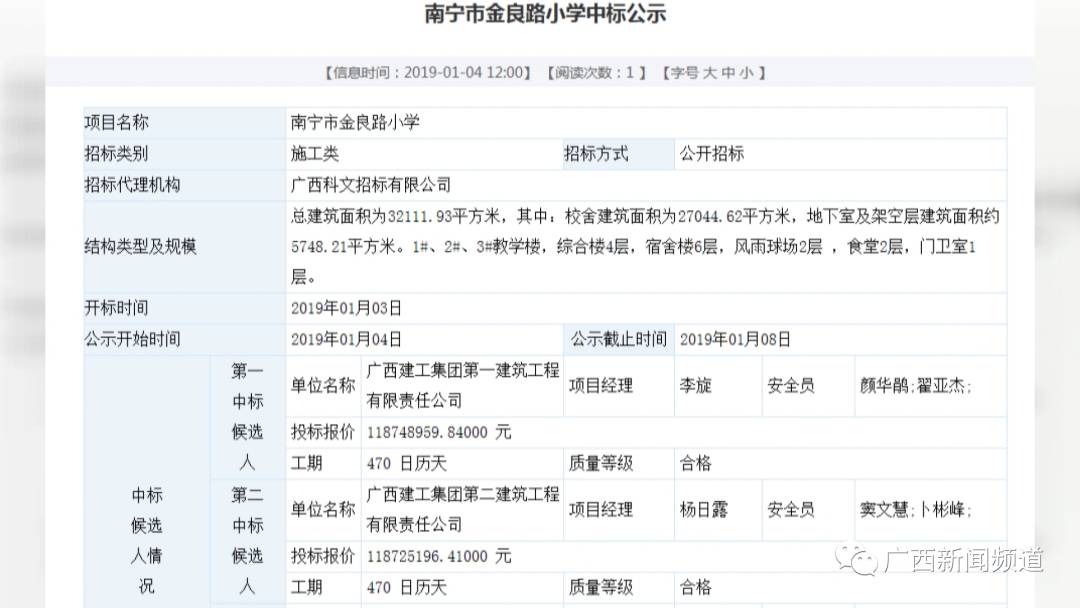Click the 招标类别 label cell

coord(185,154)
